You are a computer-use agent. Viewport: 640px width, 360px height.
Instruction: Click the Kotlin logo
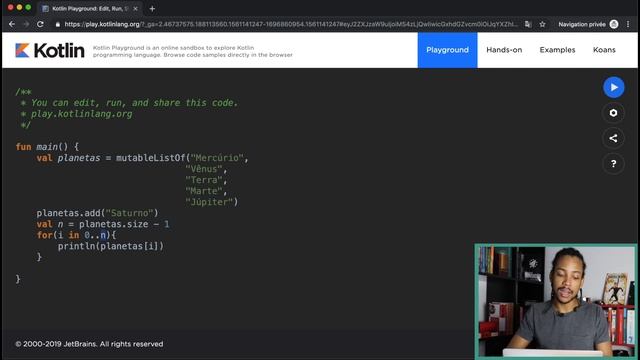[x=50, y=50]
